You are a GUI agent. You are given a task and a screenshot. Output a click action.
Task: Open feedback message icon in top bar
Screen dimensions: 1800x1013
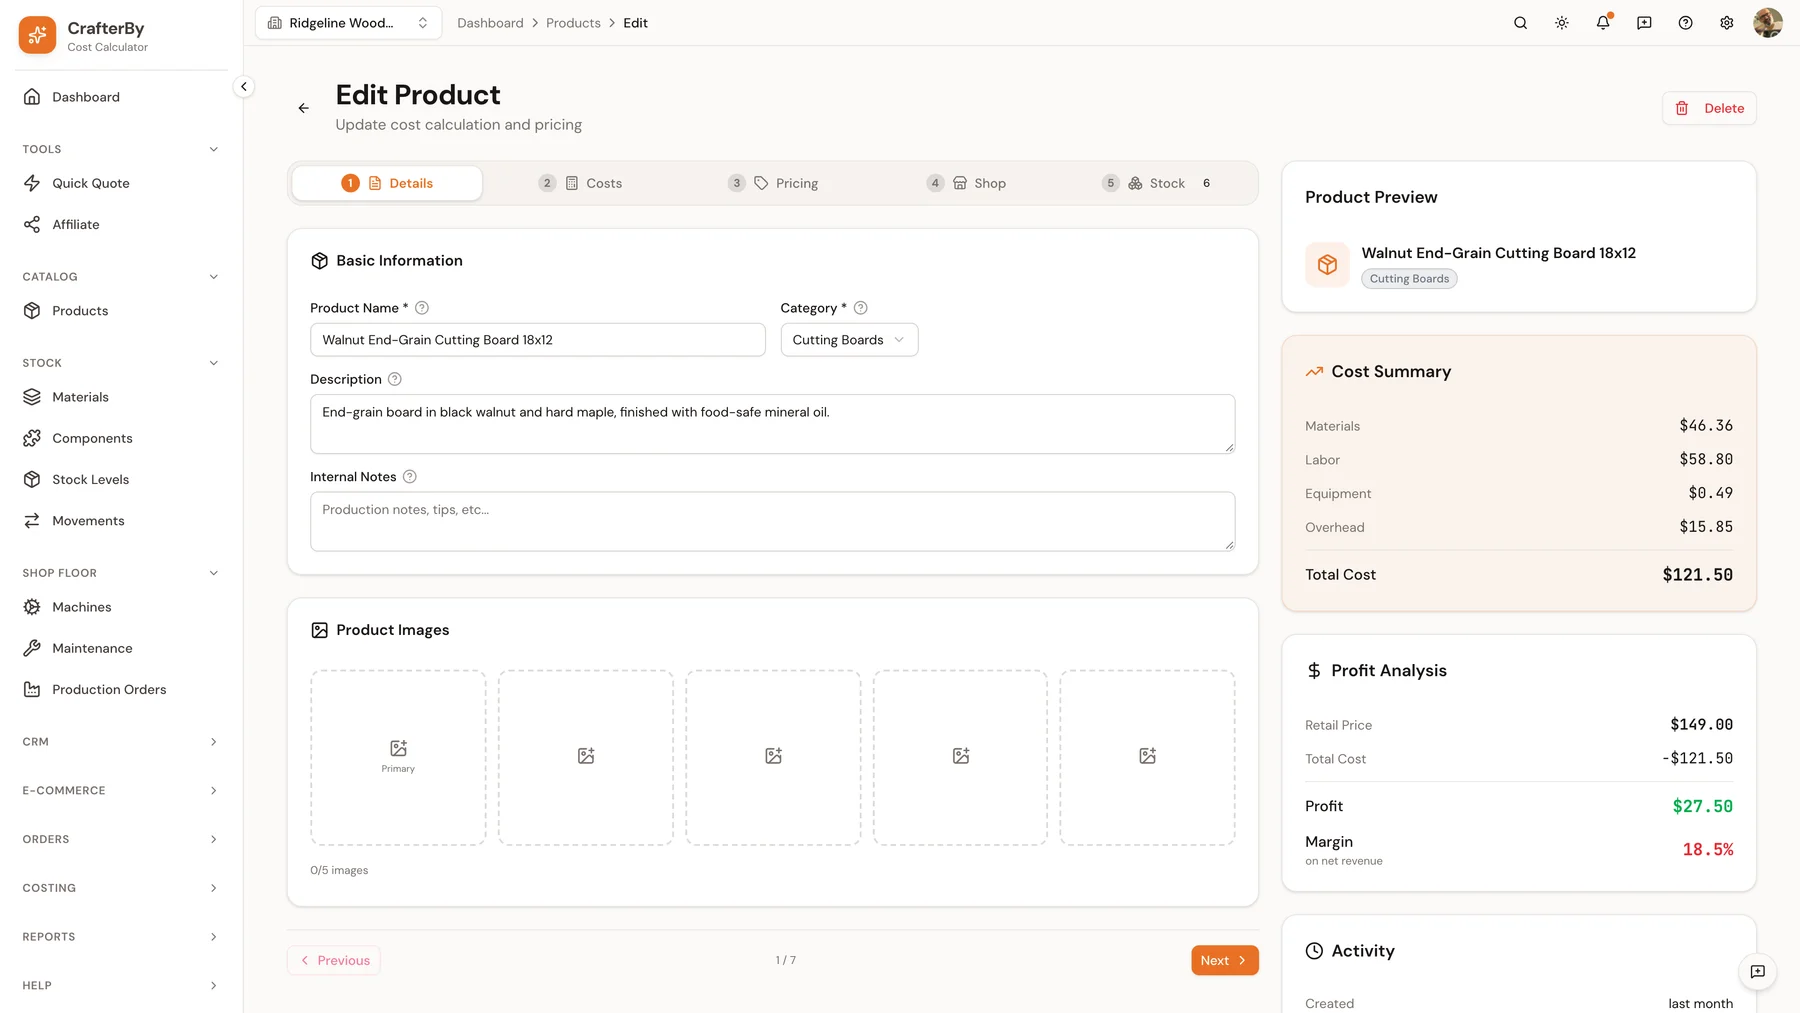(x=1644, y=23)
